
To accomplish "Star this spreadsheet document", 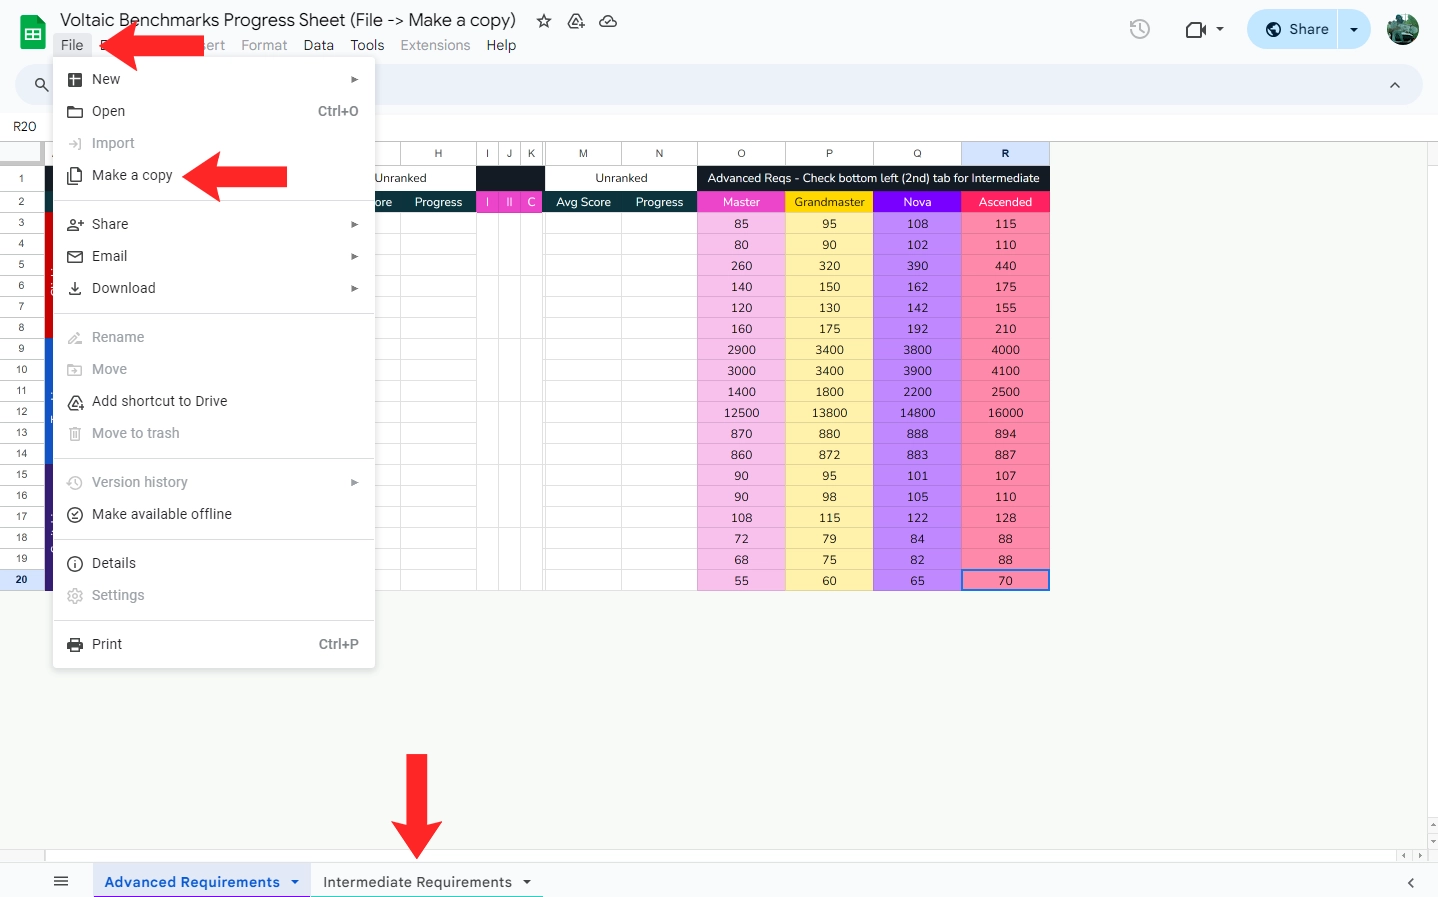I will pyautogui.click(x=544, y=21).
